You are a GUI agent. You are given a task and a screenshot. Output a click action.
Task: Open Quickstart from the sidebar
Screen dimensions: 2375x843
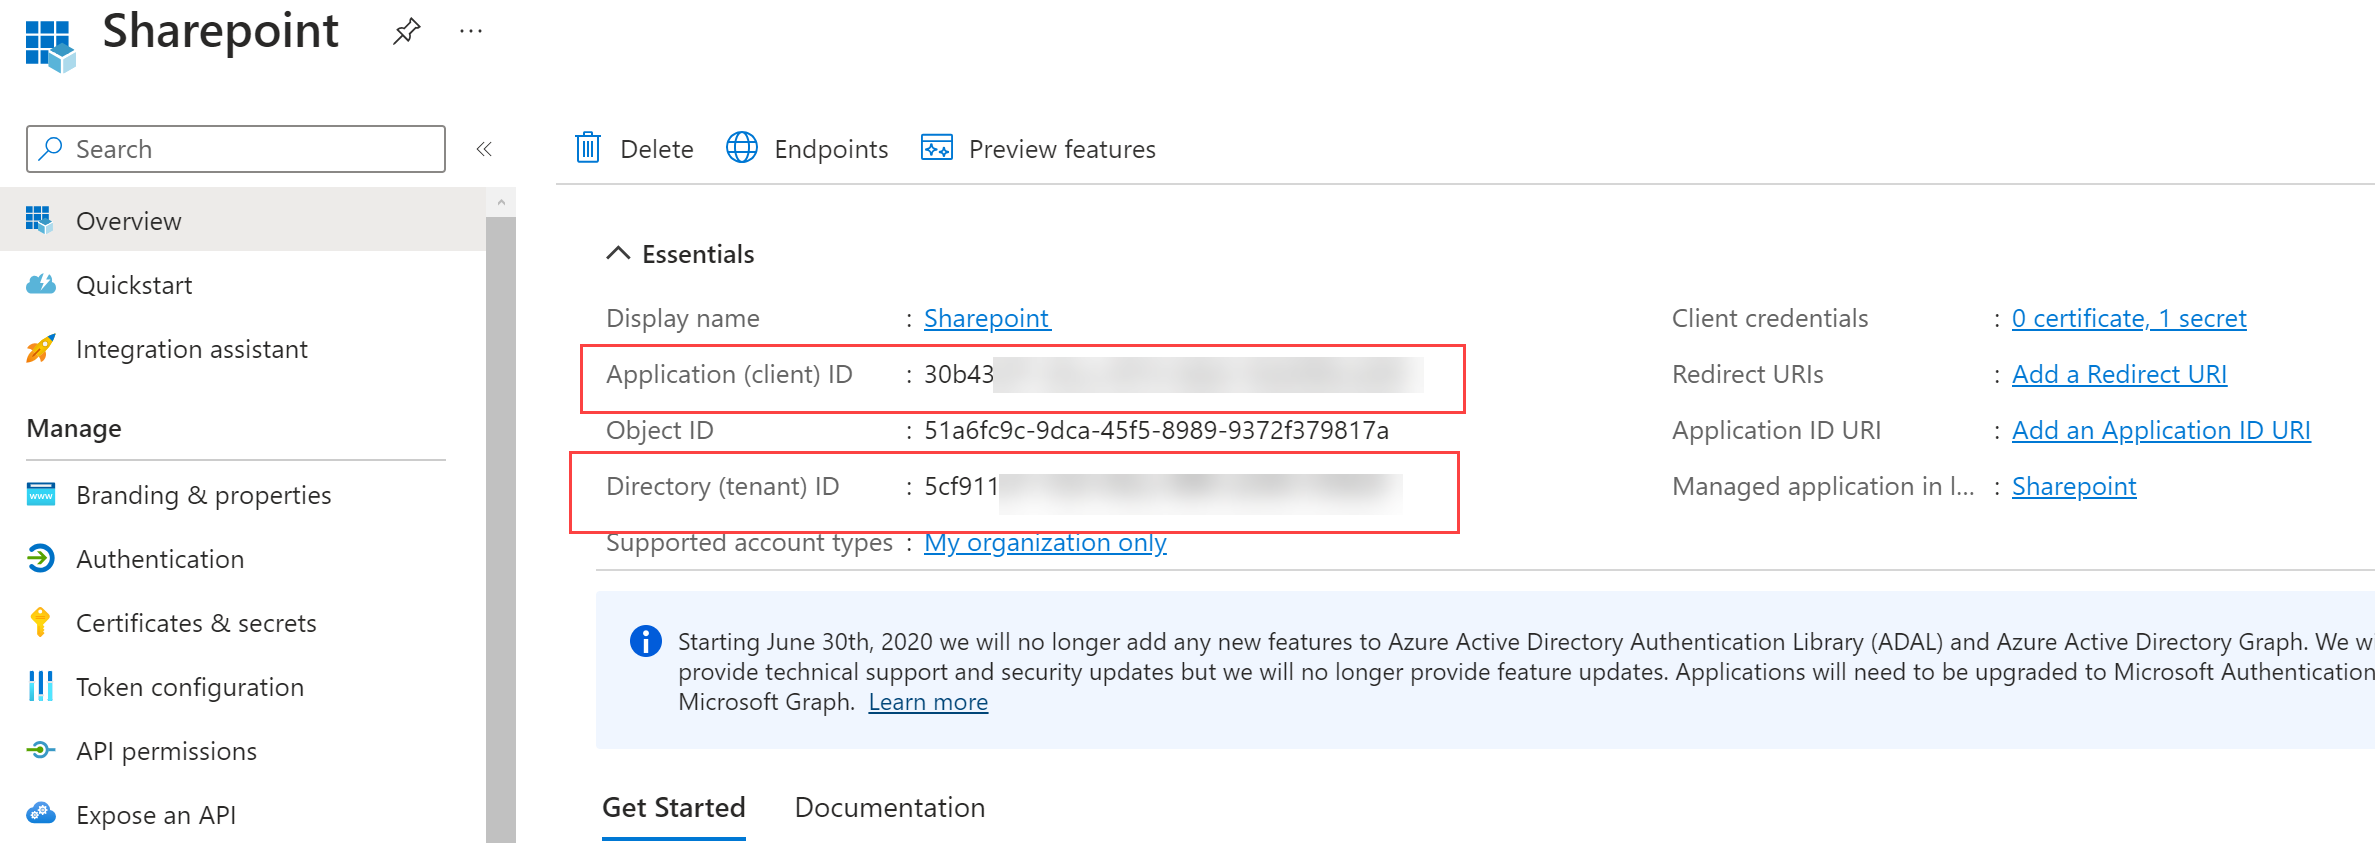coord(134,285)
